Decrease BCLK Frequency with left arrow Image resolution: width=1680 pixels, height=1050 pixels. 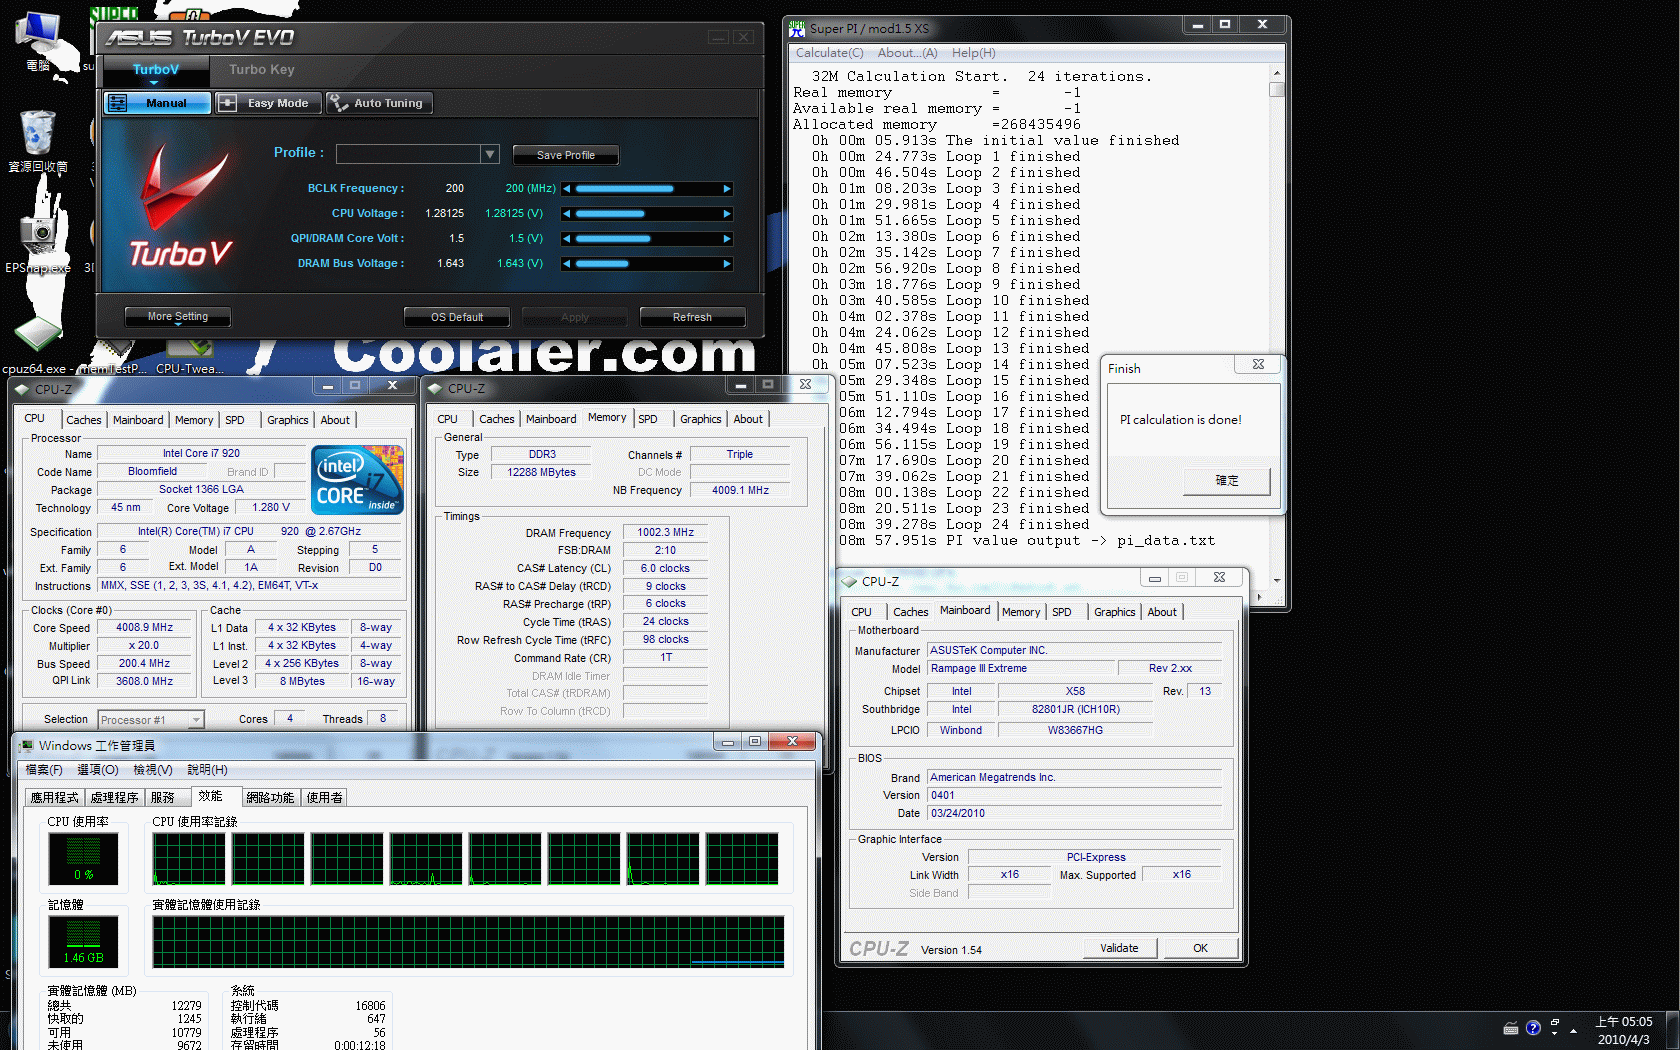[x=567, y=189]
